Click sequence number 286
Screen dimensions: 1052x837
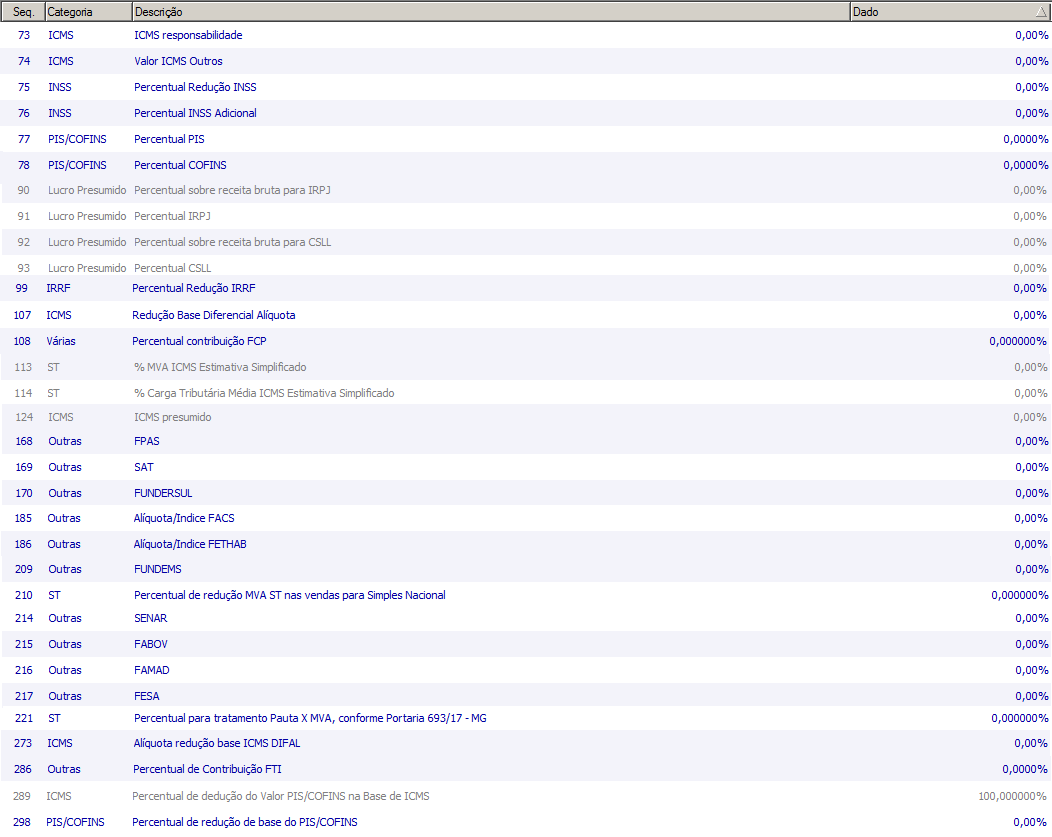tap(23, 769)
